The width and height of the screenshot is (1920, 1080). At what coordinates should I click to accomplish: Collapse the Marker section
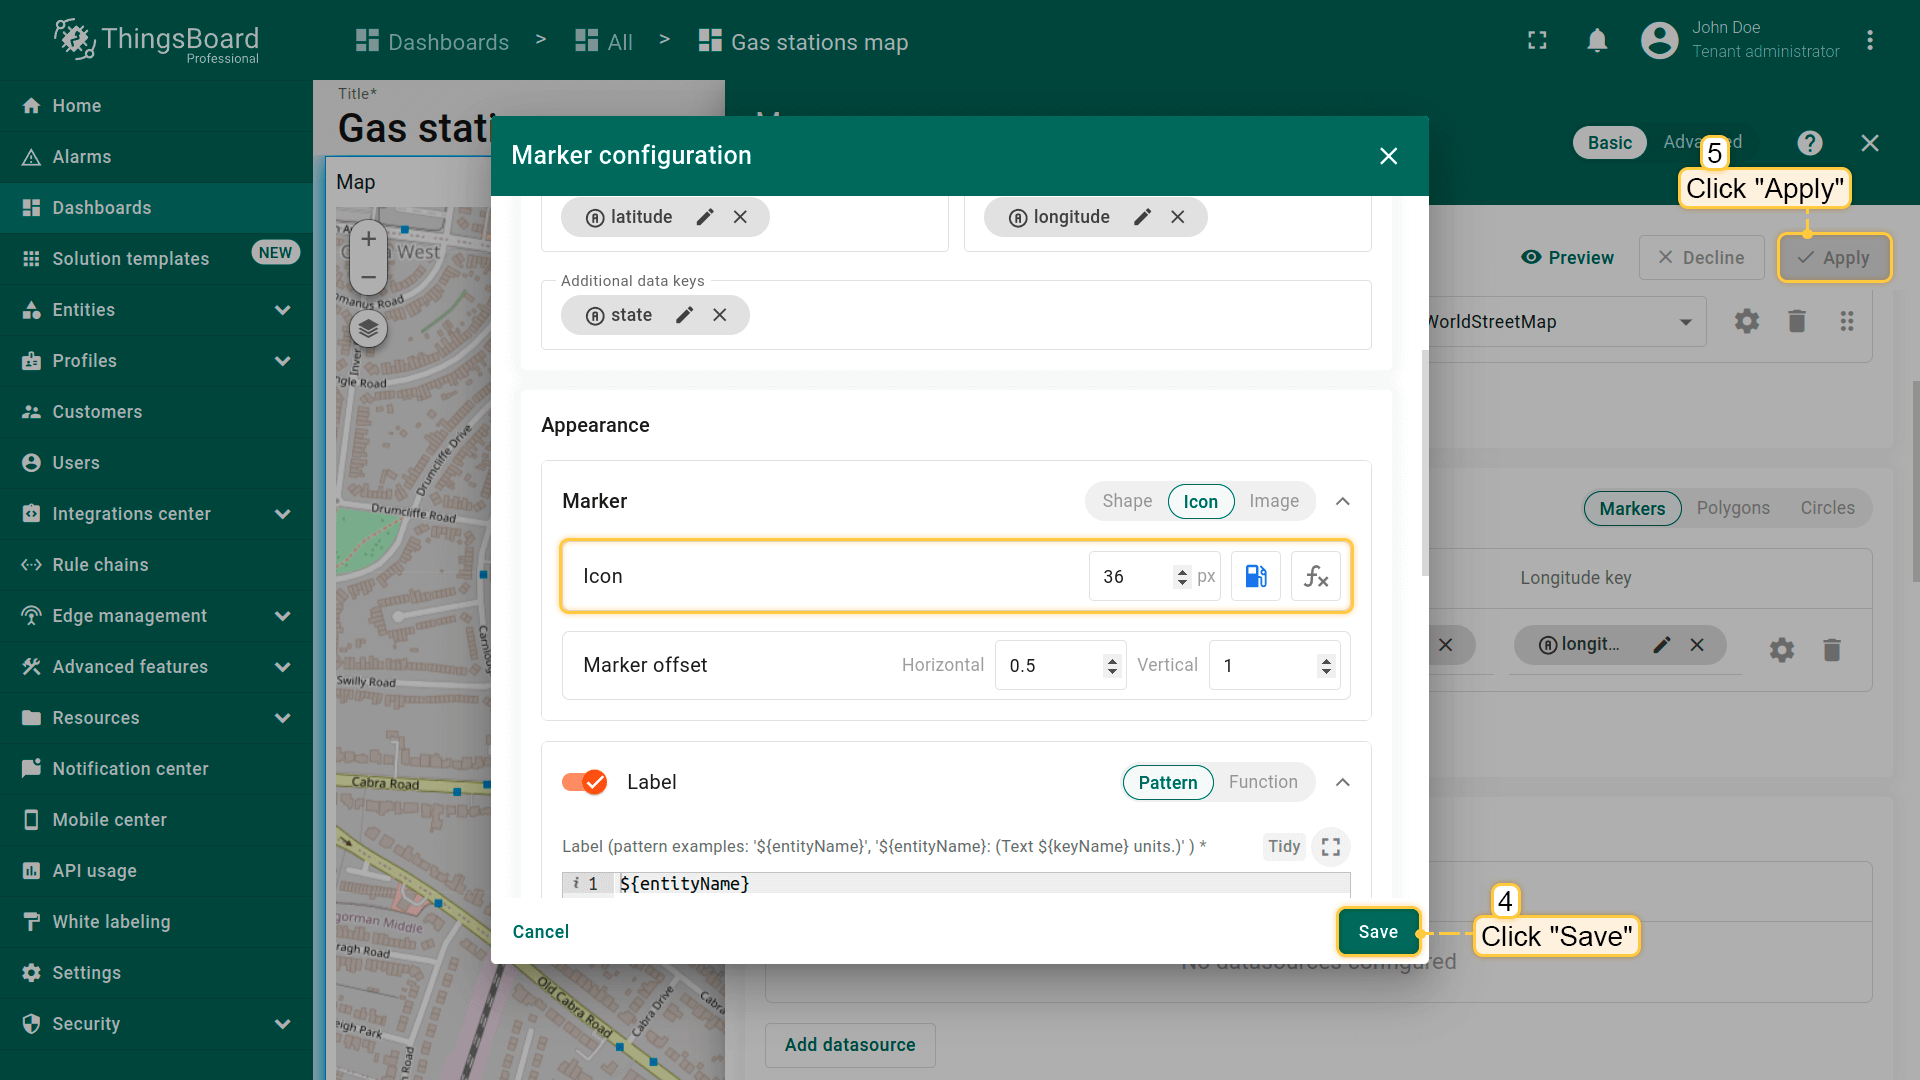[x=1343, y=501]
